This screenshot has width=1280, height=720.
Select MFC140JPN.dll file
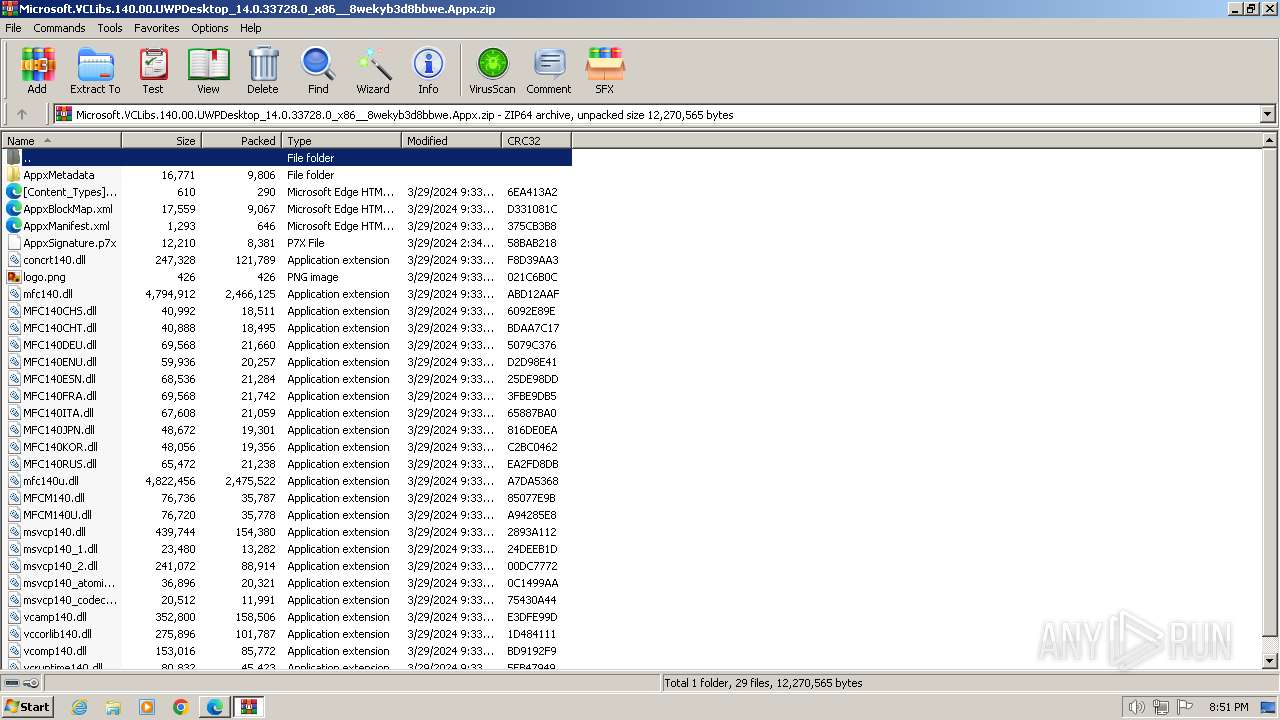(287, 430)
